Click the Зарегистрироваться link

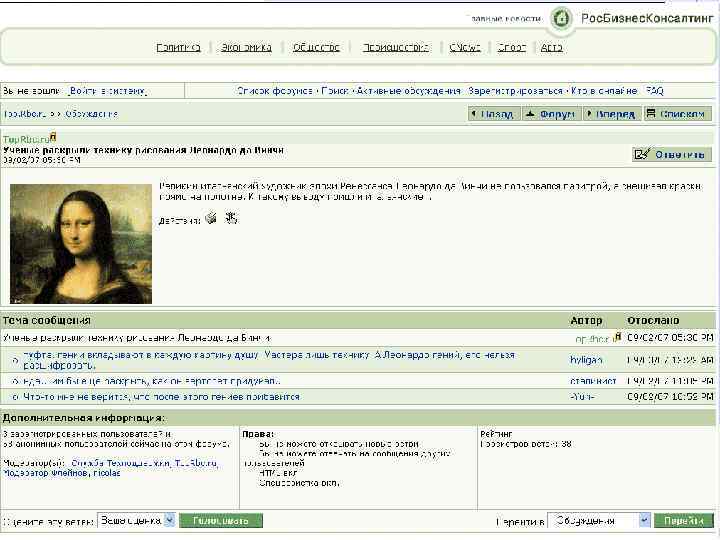(x=515, y=91)
